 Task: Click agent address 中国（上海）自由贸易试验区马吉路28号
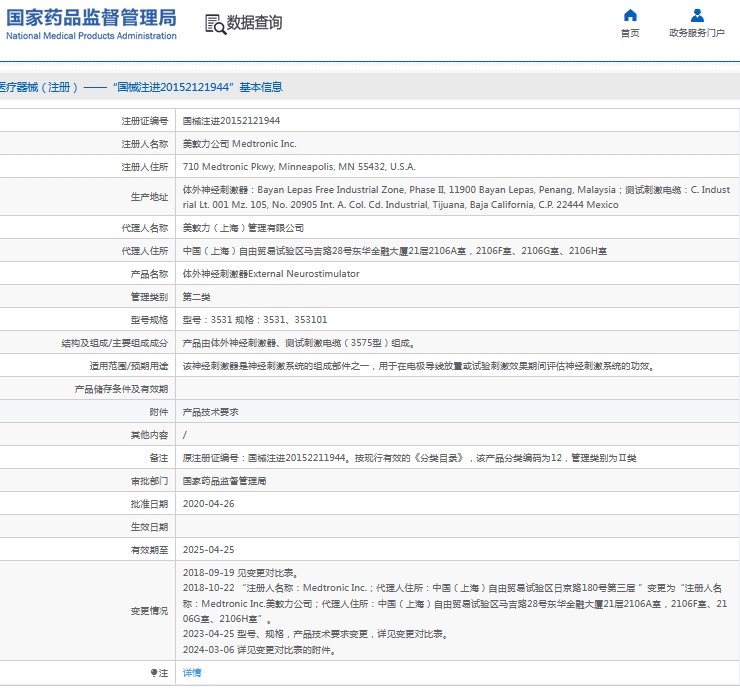click(x=395, y=251)
